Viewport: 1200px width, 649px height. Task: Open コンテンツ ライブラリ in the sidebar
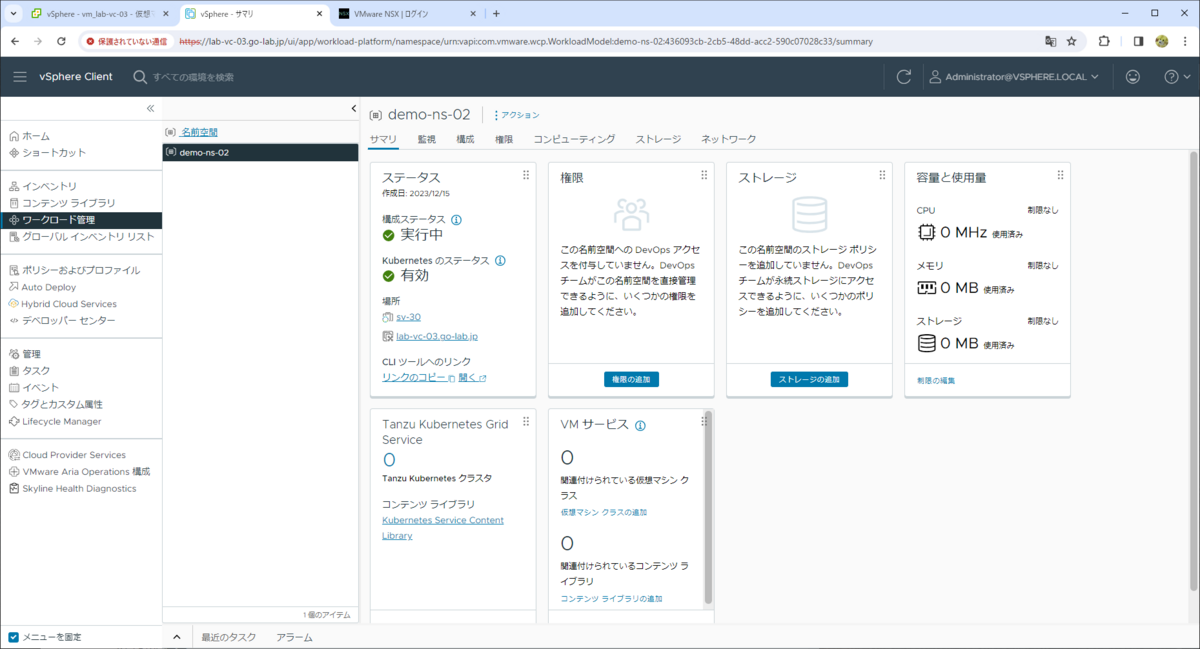click(x=69, y=203)
